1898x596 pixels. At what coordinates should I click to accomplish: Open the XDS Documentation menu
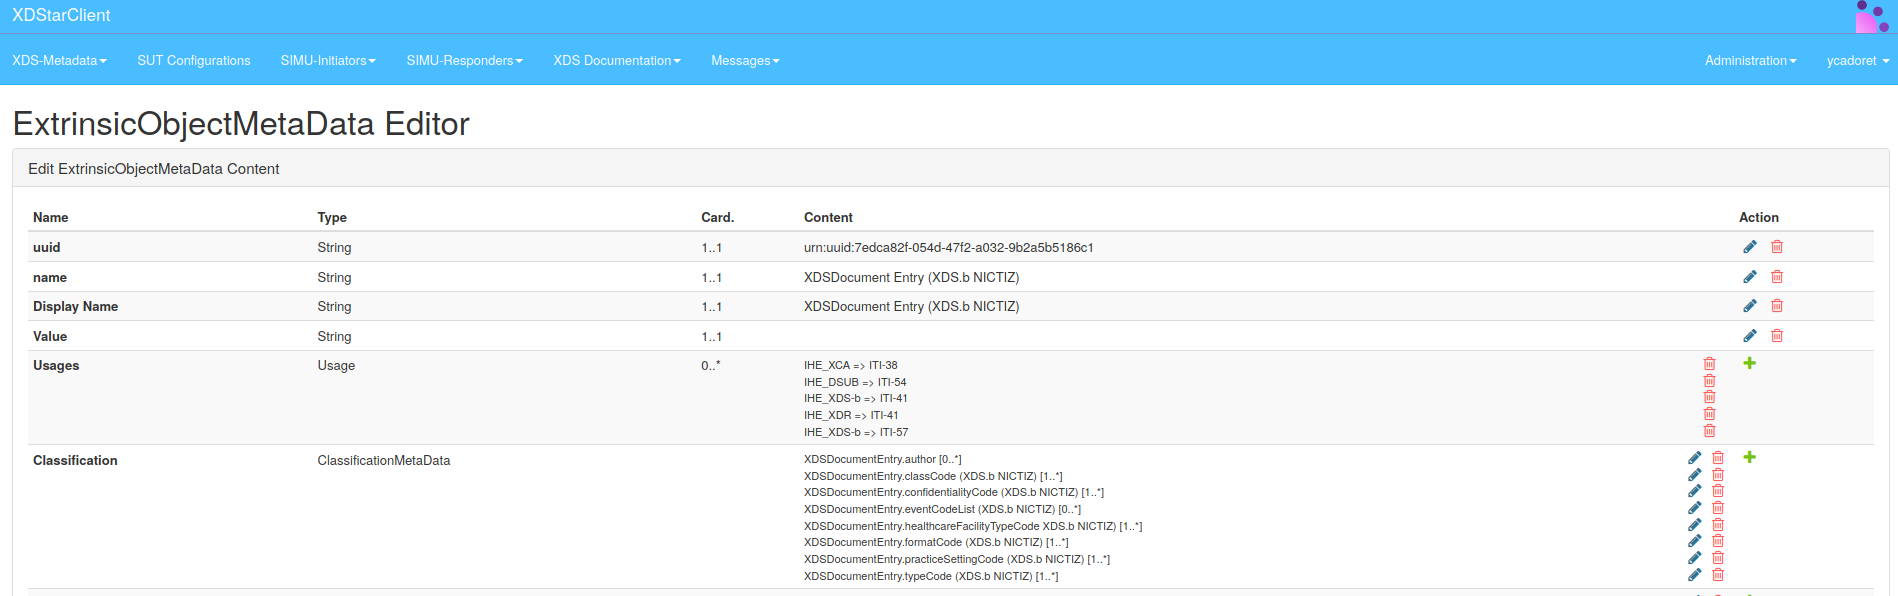(616, 61)
